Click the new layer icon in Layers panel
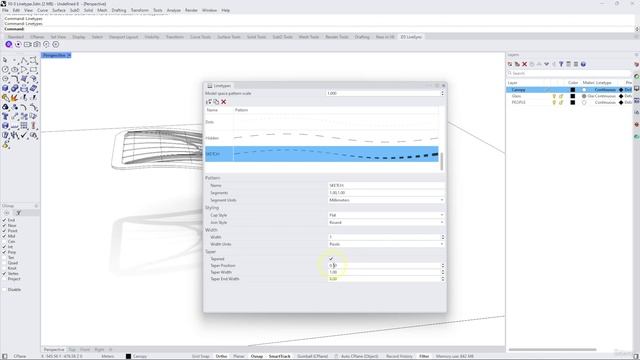Image resolution: width=640 pixels, height=360 pixels. (x=510, y=64)
